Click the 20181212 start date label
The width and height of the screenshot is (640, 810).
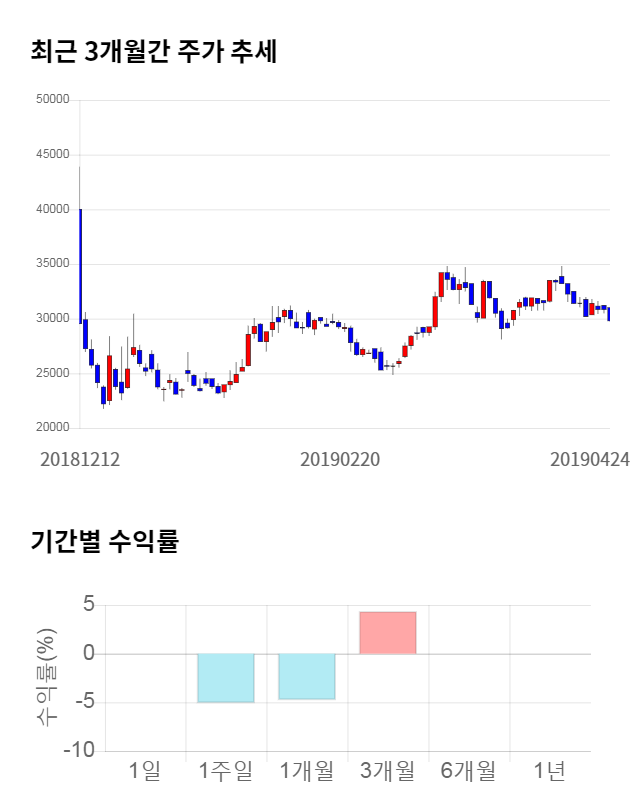coord(80,460)
